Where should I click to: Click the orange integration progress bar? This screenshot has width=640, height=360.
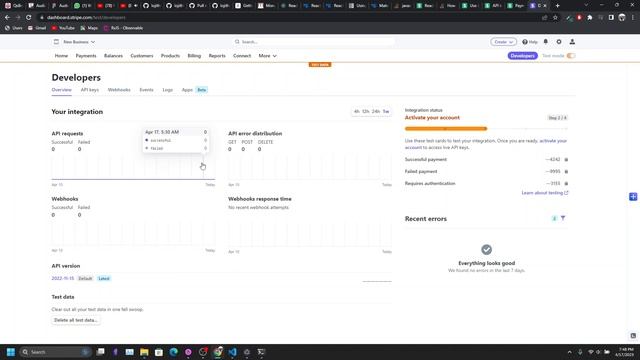[446, 129]
